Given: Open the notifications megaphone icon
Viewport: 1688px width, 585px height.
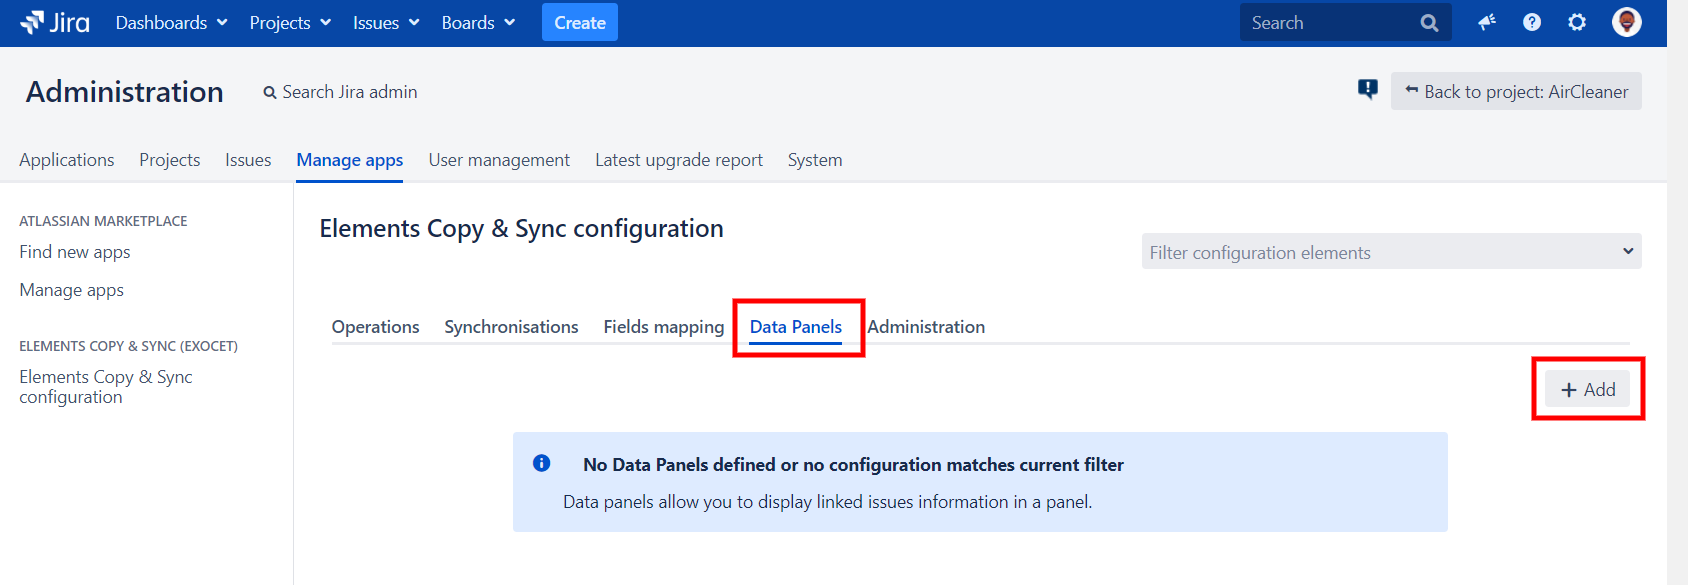Looking at the screenshot, I should click(1487, 22).
